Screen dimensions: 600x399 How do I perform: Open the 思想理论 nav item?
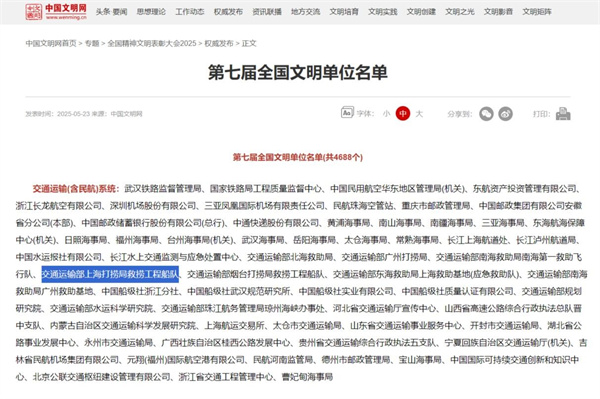tap(151, 12)
